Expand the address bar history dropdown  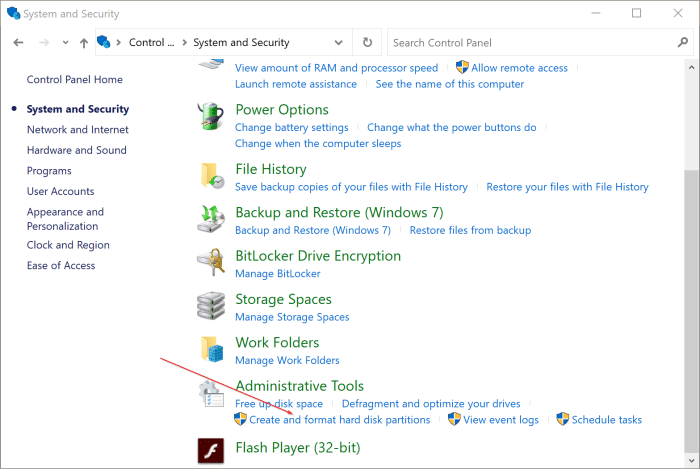[x=338, y=43]
